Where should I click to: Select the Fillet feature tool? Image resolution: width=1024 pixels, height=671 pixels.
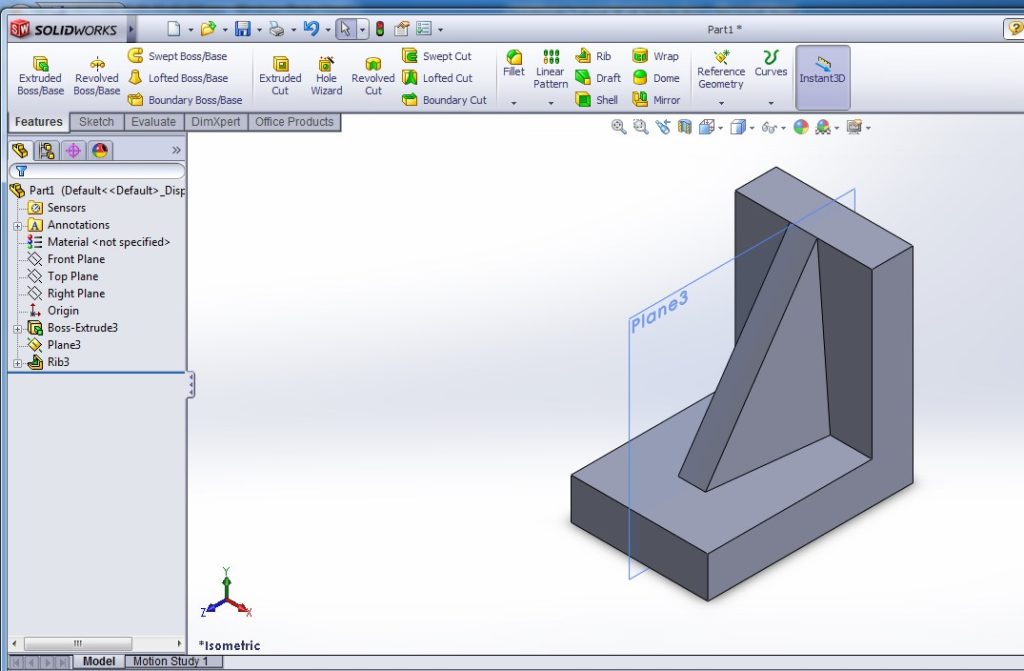click(513, 68)
